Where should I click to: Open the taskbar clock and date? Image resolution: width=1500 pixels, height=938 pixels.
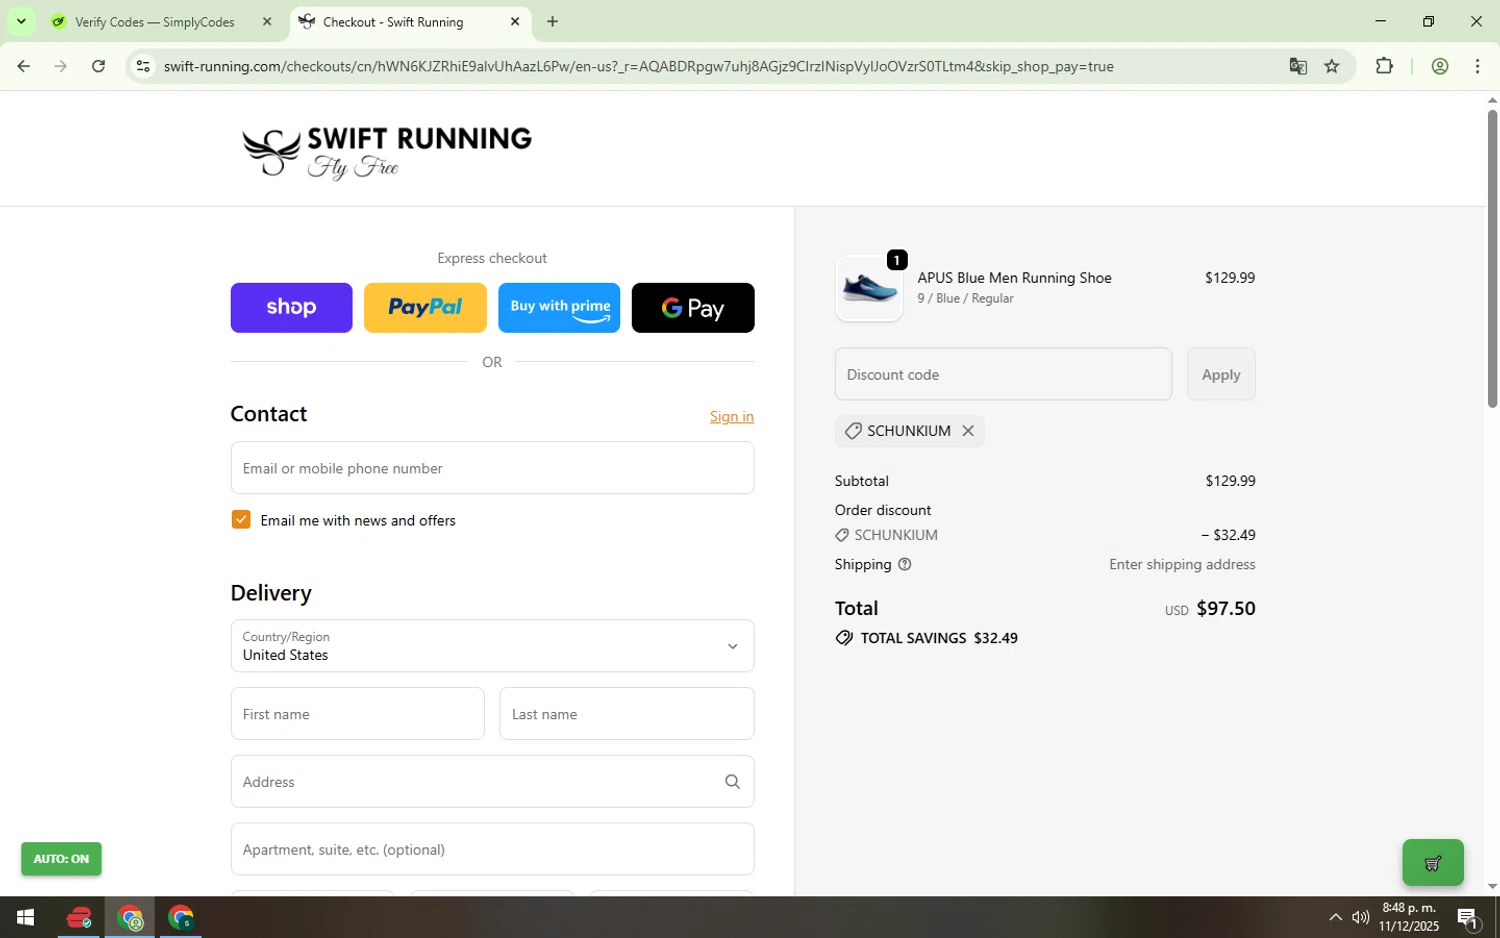click(x=1409, y=917)
